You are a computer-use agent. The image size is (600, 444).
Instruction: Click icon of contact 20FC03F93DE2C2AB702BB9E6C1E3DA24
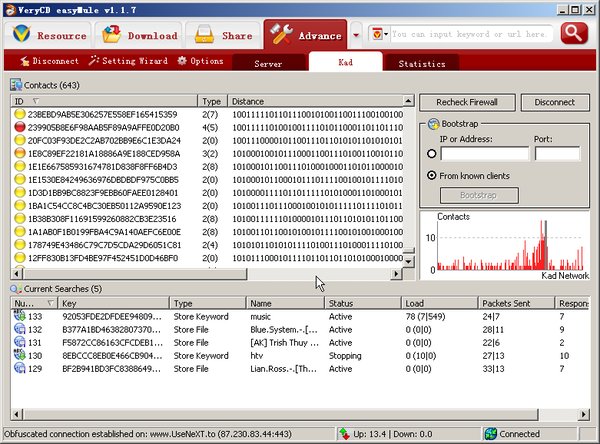(20, 140)
